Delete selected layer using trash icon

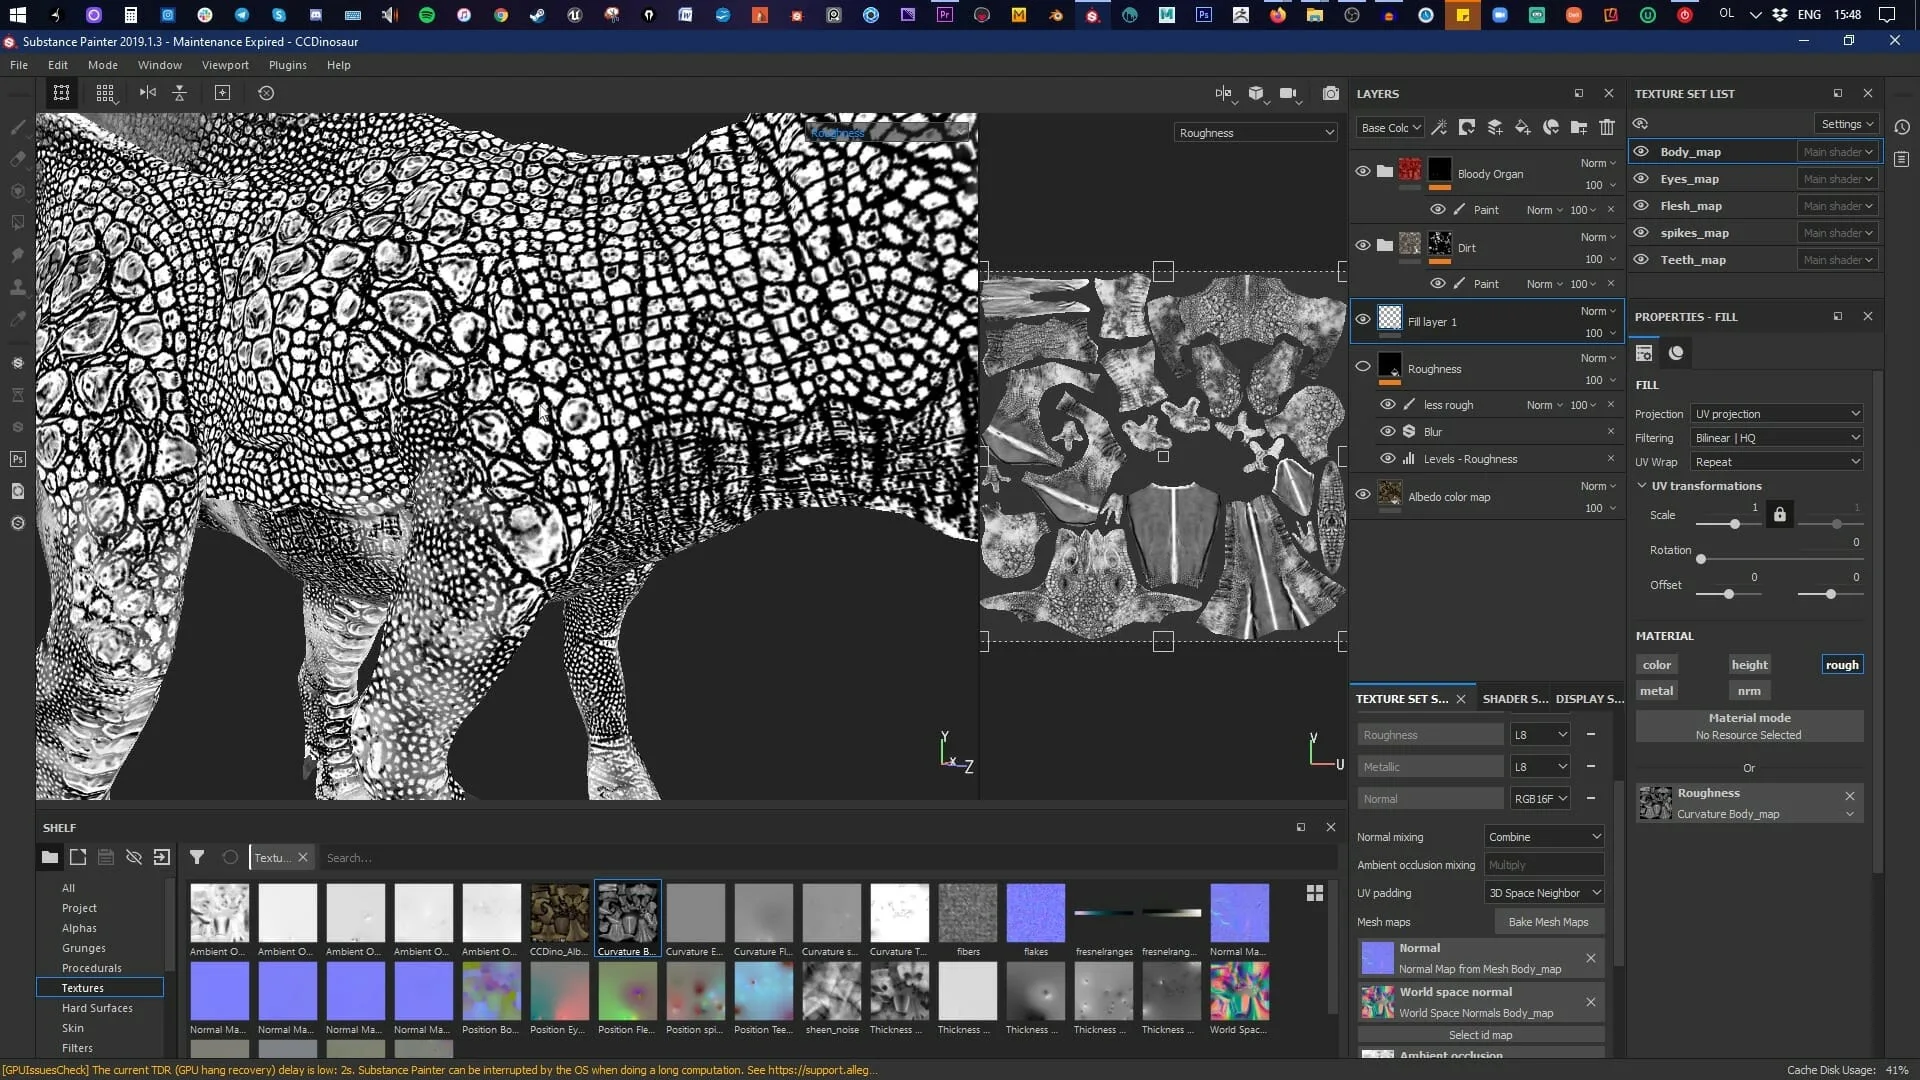pyautogui.click(x=1607, y=128)
